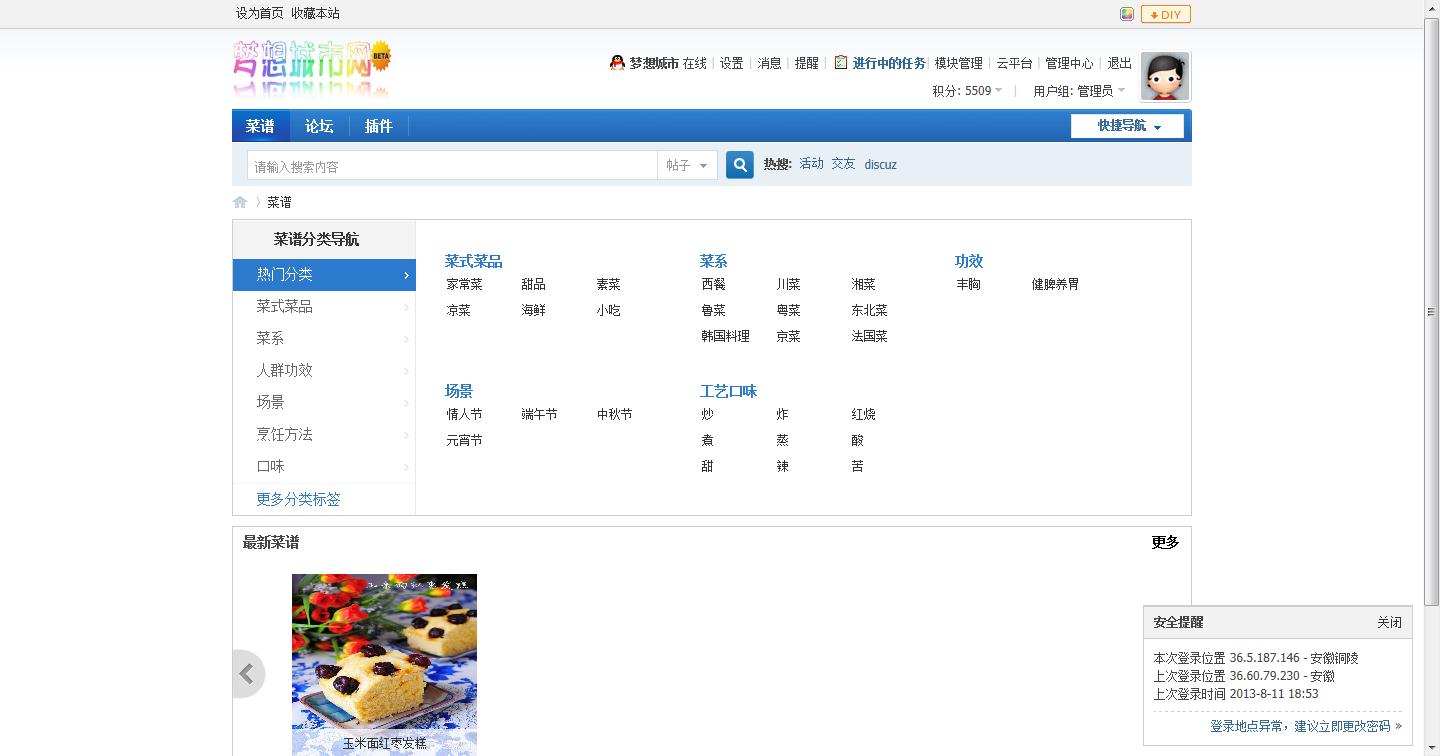
Task: Click 退出 to log out
Action: [x=1119, y=63]
